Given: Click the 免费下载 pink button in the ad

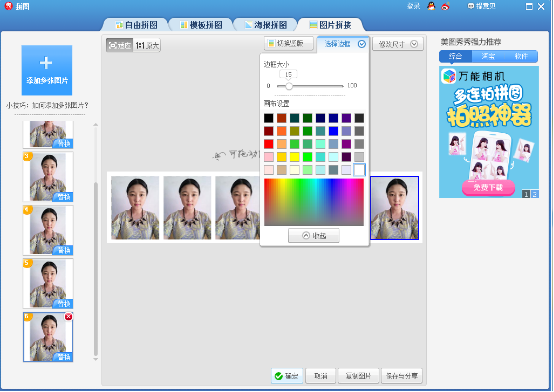Looking at the screenshot, I should click(x=488, y=187).
